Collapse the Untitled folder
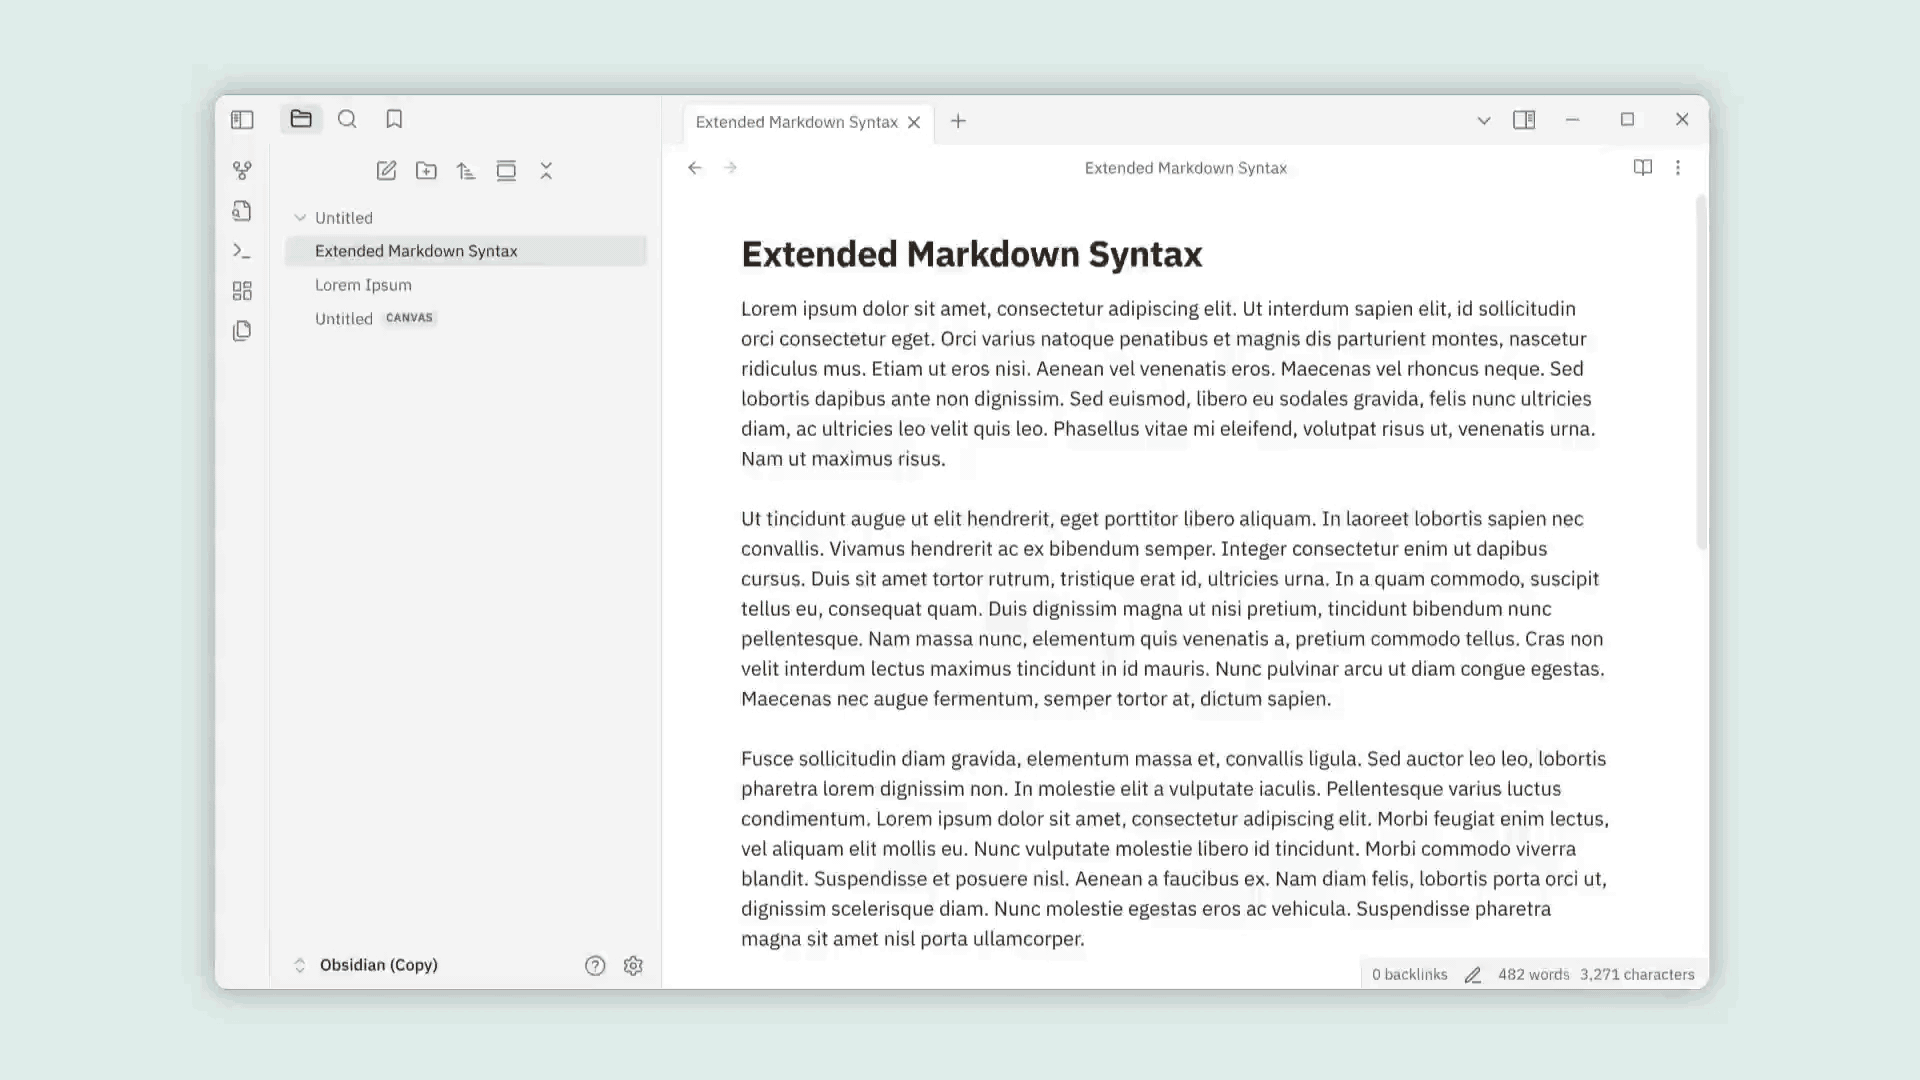Screen dimensions: 1920x1080 [x=300, y=218]
